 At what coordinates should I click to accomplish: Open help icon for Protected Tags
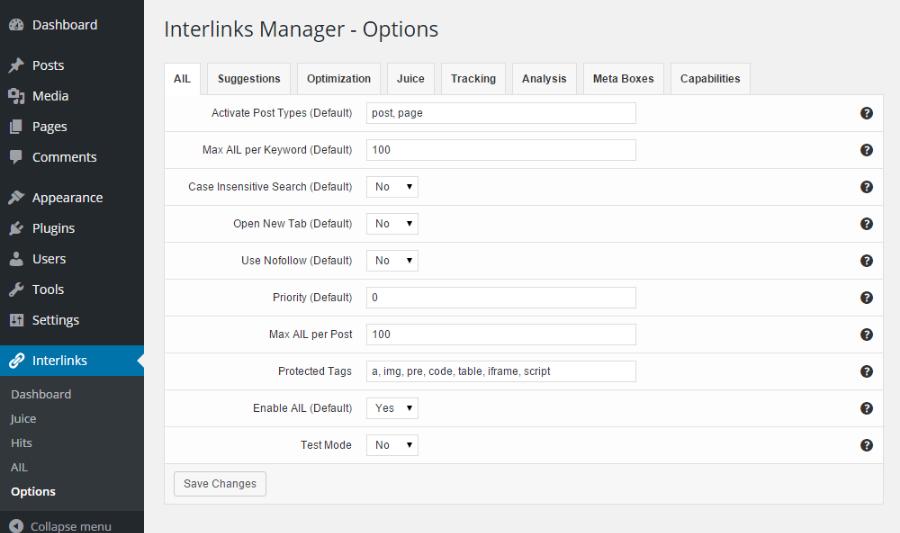pyautogui.click(x=866, y=371)
